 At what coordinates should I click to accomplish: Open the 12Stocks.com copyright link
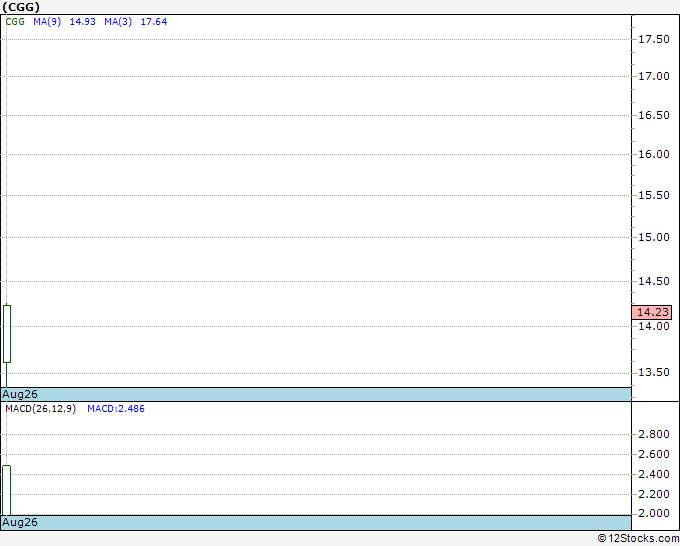(638, 538)
